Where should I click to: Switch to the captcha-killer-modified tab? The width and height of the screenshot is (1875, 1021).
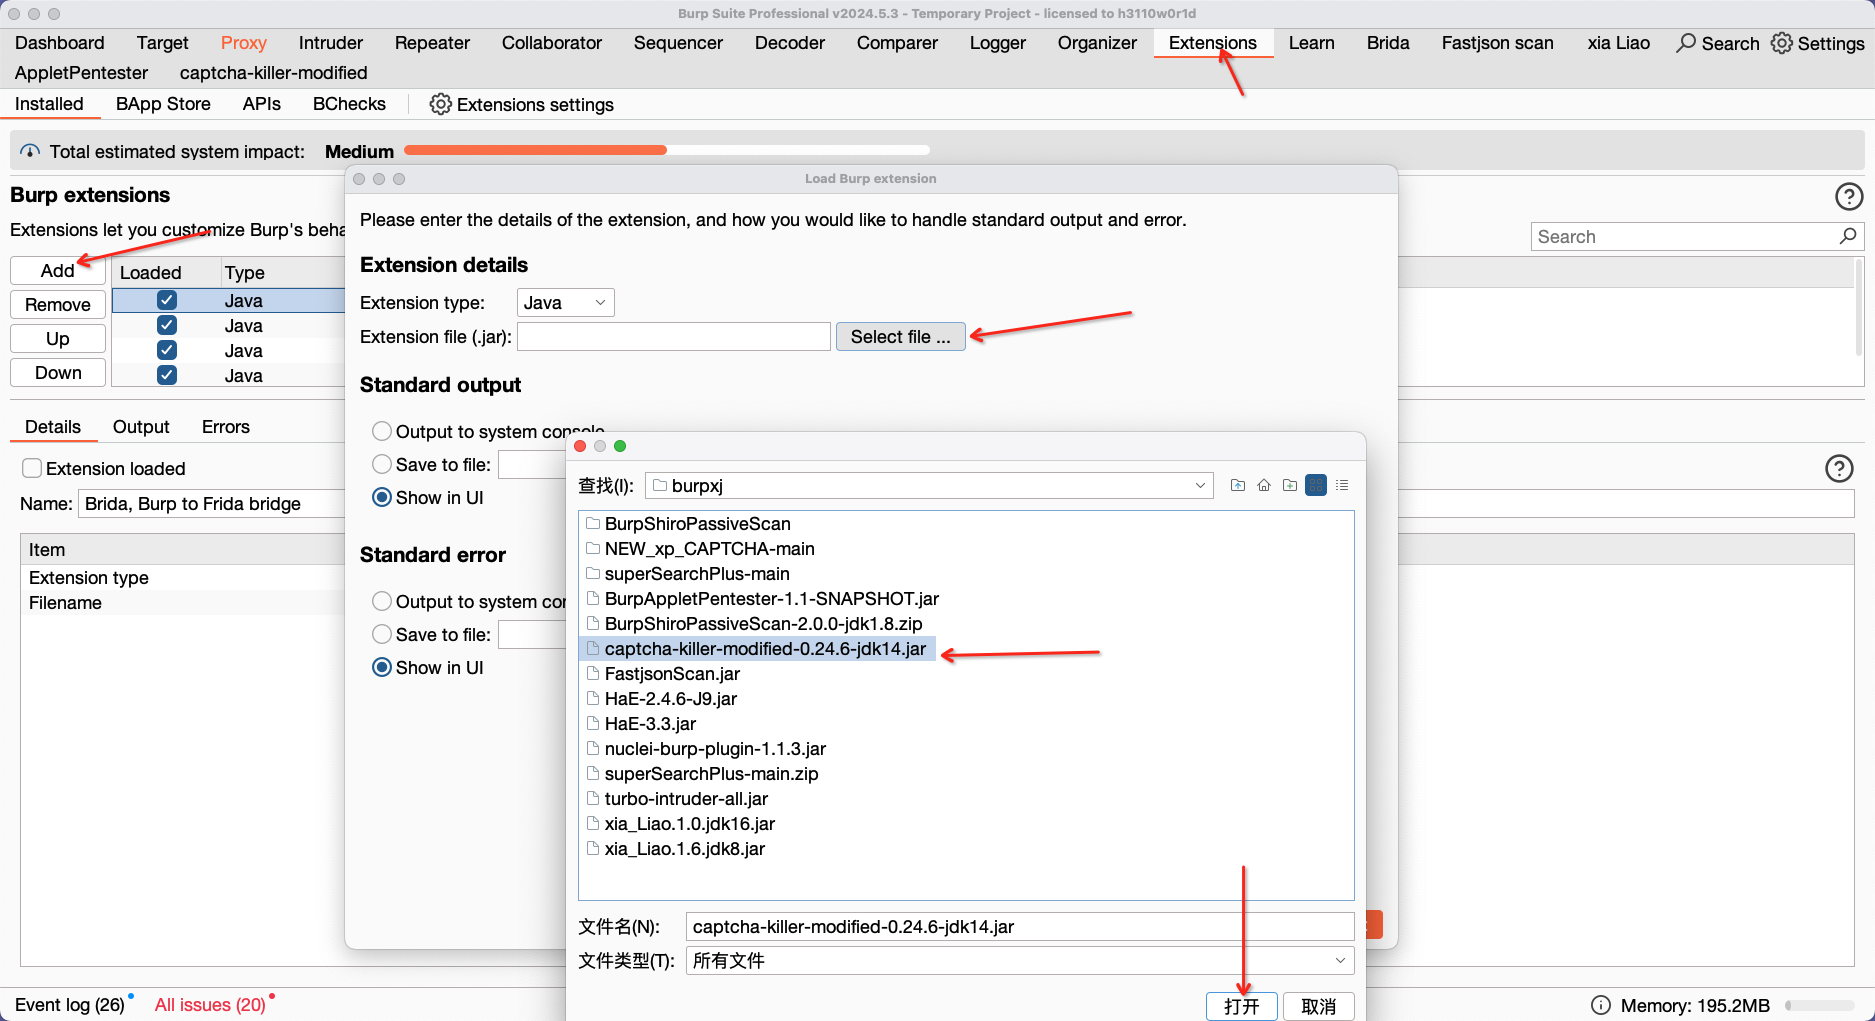[274, 73]
